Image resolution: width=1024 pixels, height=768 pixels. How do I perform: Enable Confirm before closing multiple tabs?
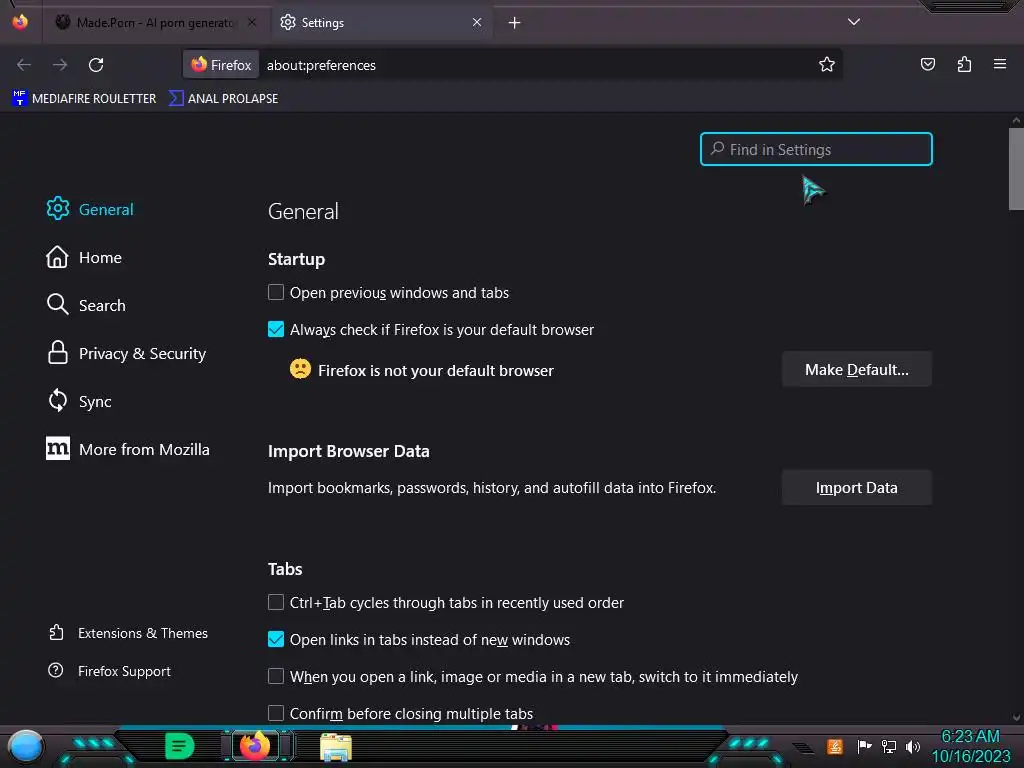tap(276, 712)
